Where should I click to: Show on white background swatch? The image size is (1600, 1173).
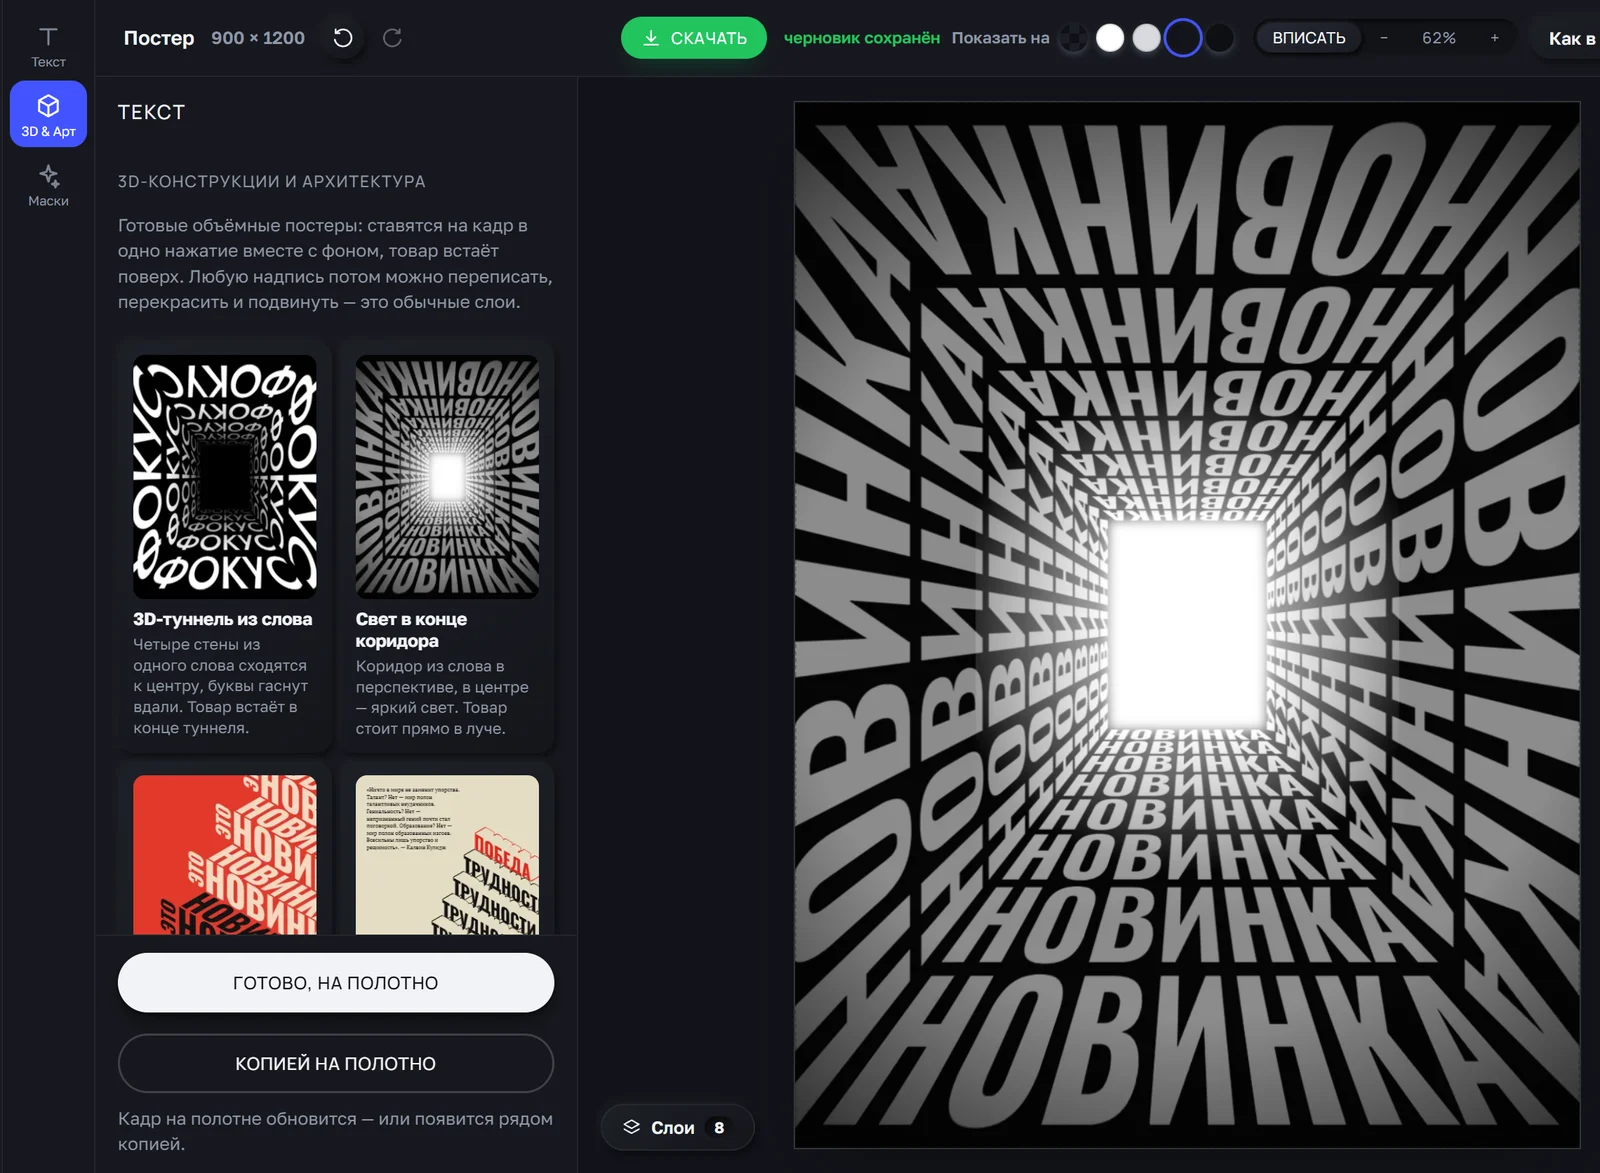(1110, 38)
